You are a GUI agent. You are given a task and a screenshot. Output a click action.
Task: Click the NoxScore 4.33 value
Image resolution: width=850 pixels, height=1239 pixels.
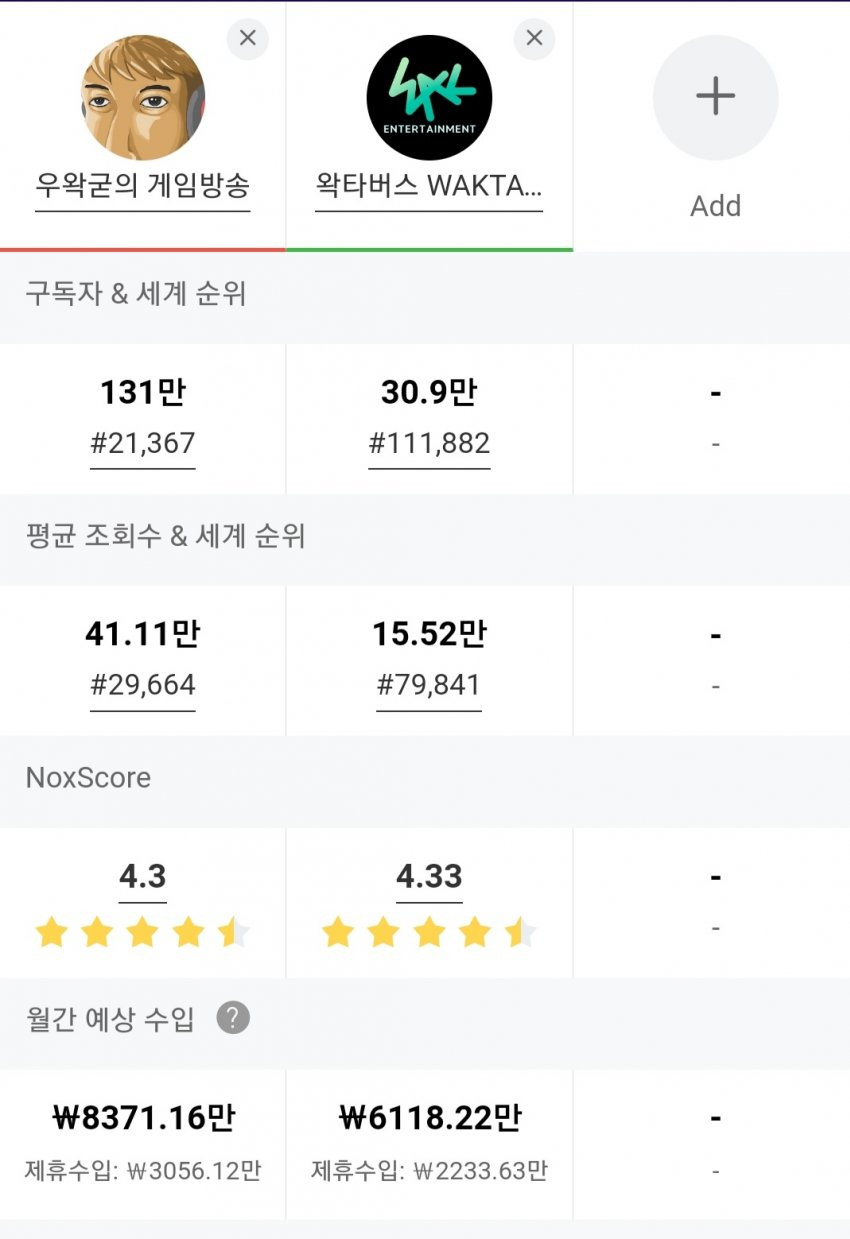click(429, 877)
